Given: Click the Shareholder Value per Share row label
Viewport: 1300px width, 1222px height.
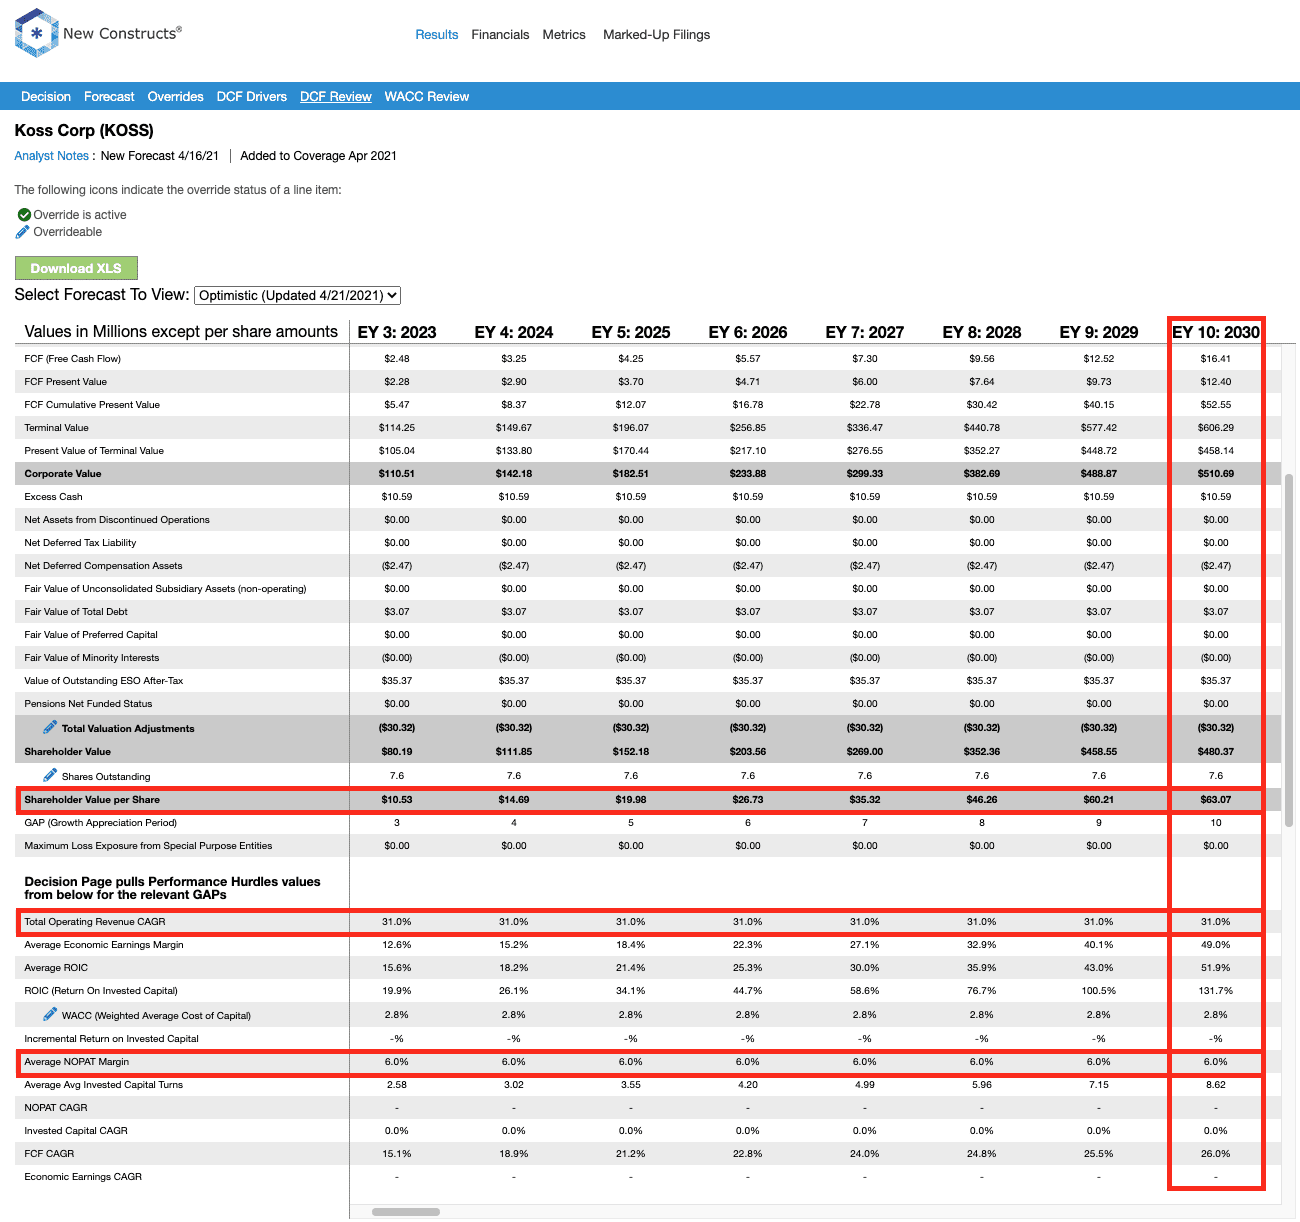Looking at the screenshot, I should [92, 800].
